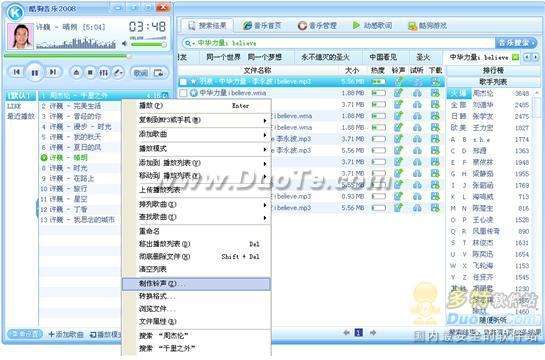545x360 pixels.
Task: Click the eject/open file icon
Action: [76, 72]
